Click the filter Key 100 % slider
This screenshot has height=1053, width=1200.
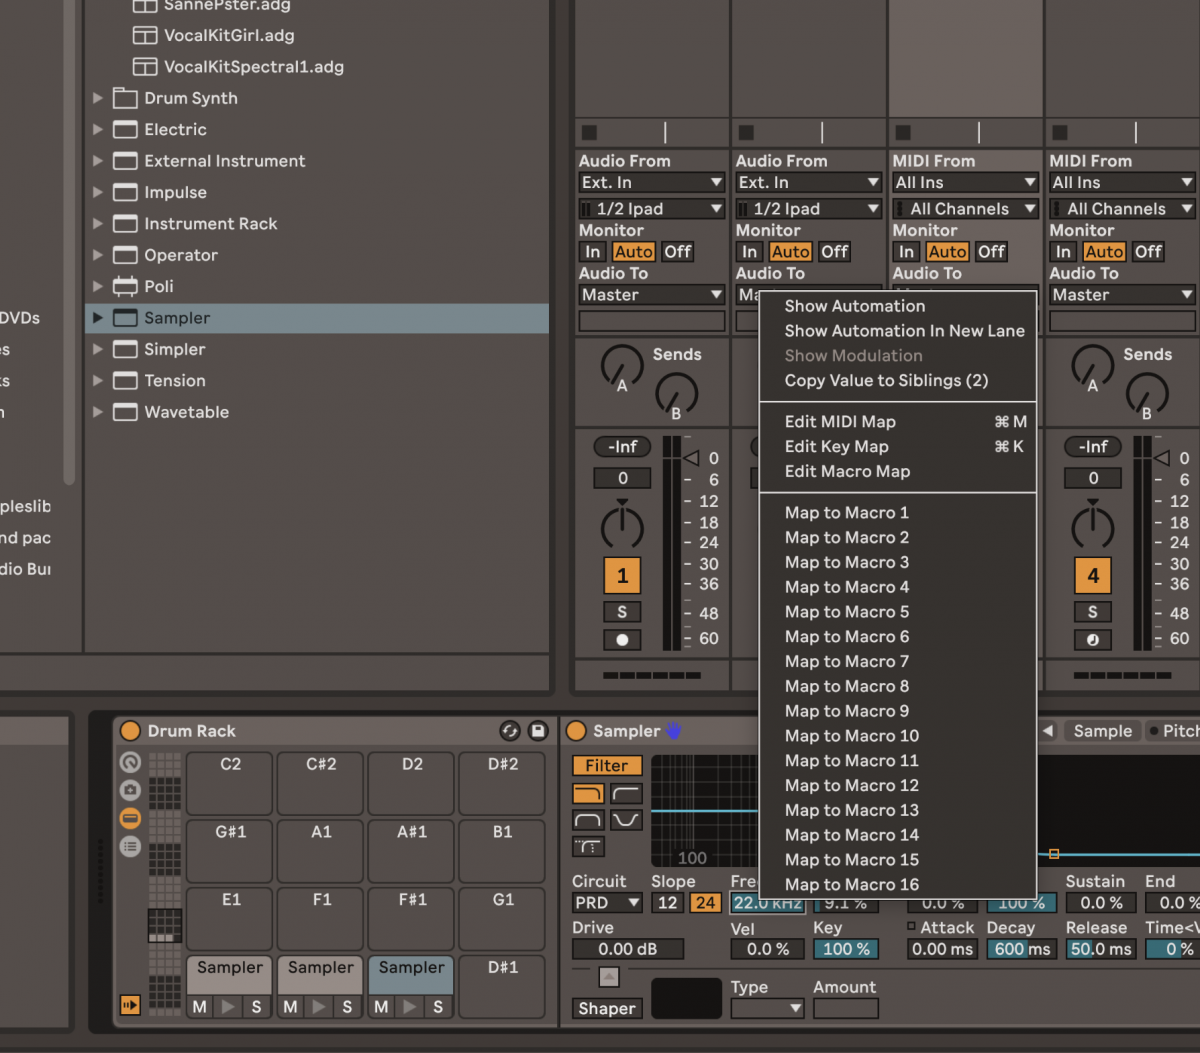pos(846,949)
